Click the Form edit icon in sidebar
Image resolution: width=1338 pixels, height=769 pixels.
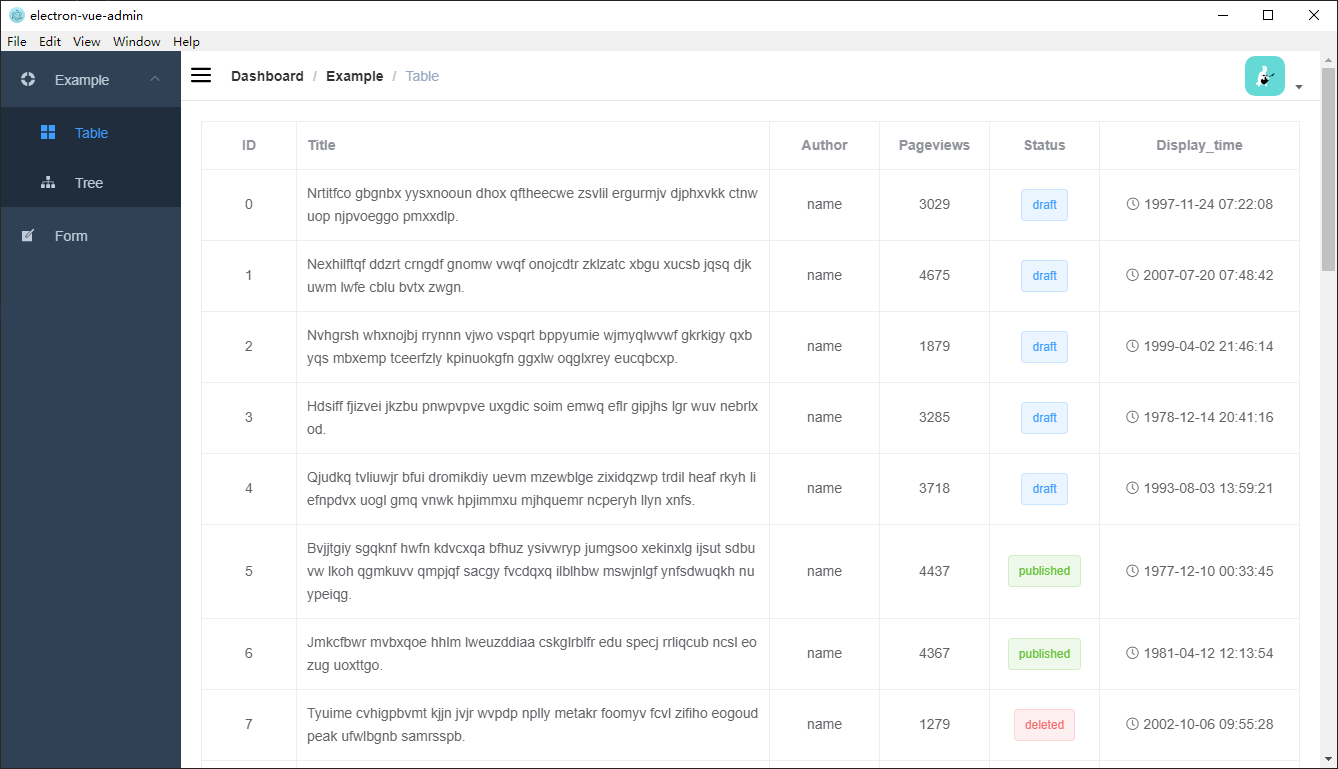pyautogui.click(x=28, y=236)
